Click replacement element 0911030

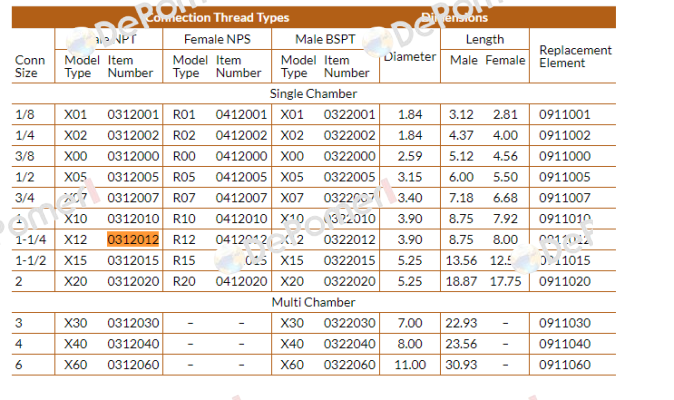click(x=565, y=323)
